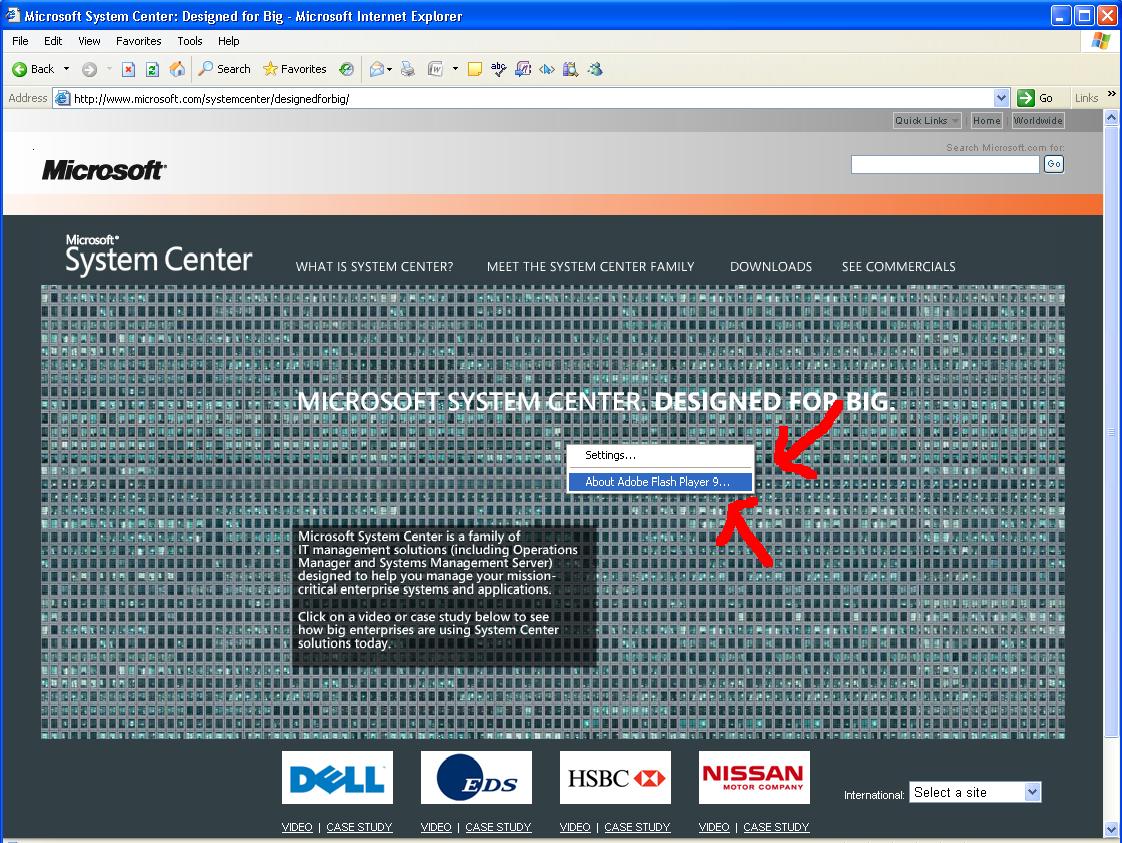
Task: Click the Worldwide header button
Action: pyautogui.click(x=1038, y=120)
